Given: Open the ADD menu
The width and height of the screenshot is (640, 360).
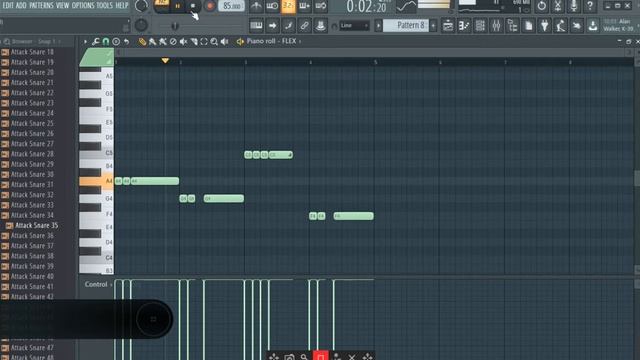Looking at the screenshot, I should tap(21, 5).
